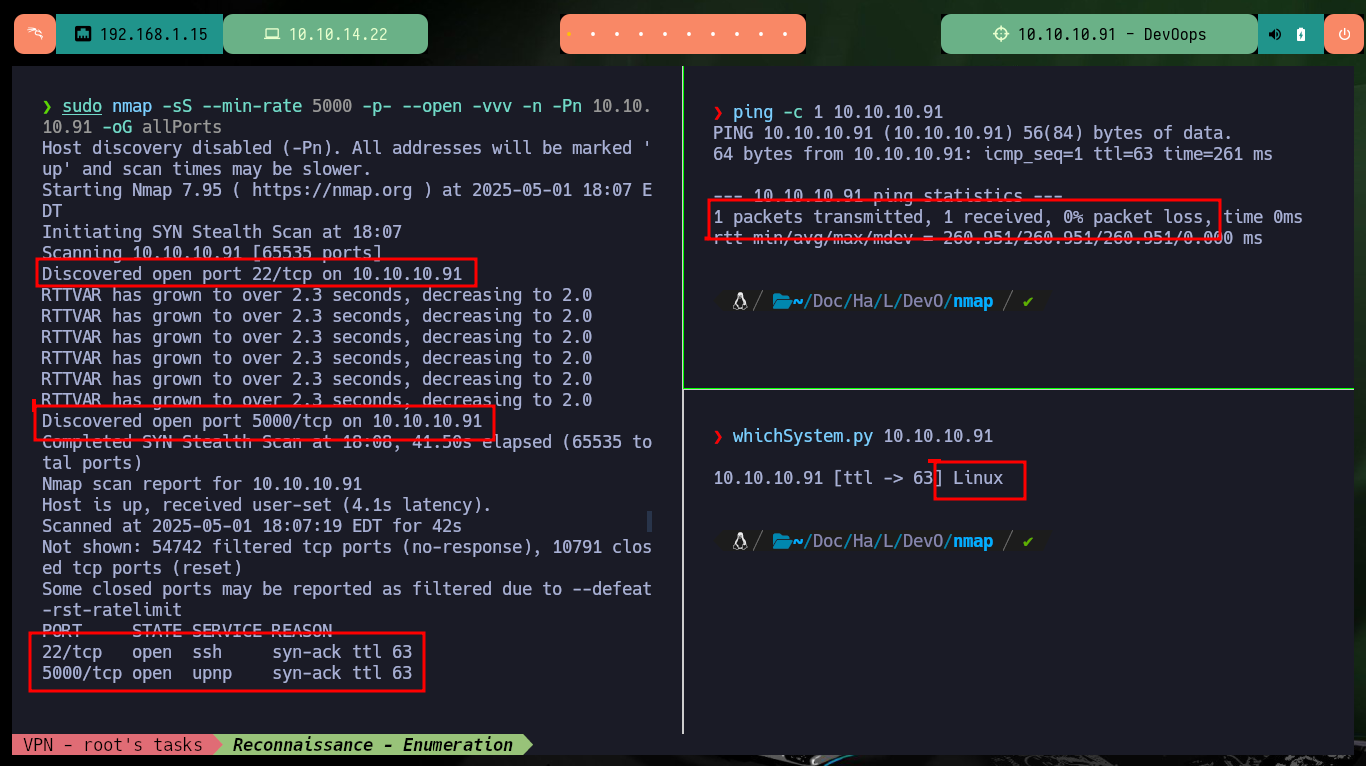The width and height of the screenshot is (1366, 766).
Task: Click the volume speaker icon
Action: (1275, 34)
